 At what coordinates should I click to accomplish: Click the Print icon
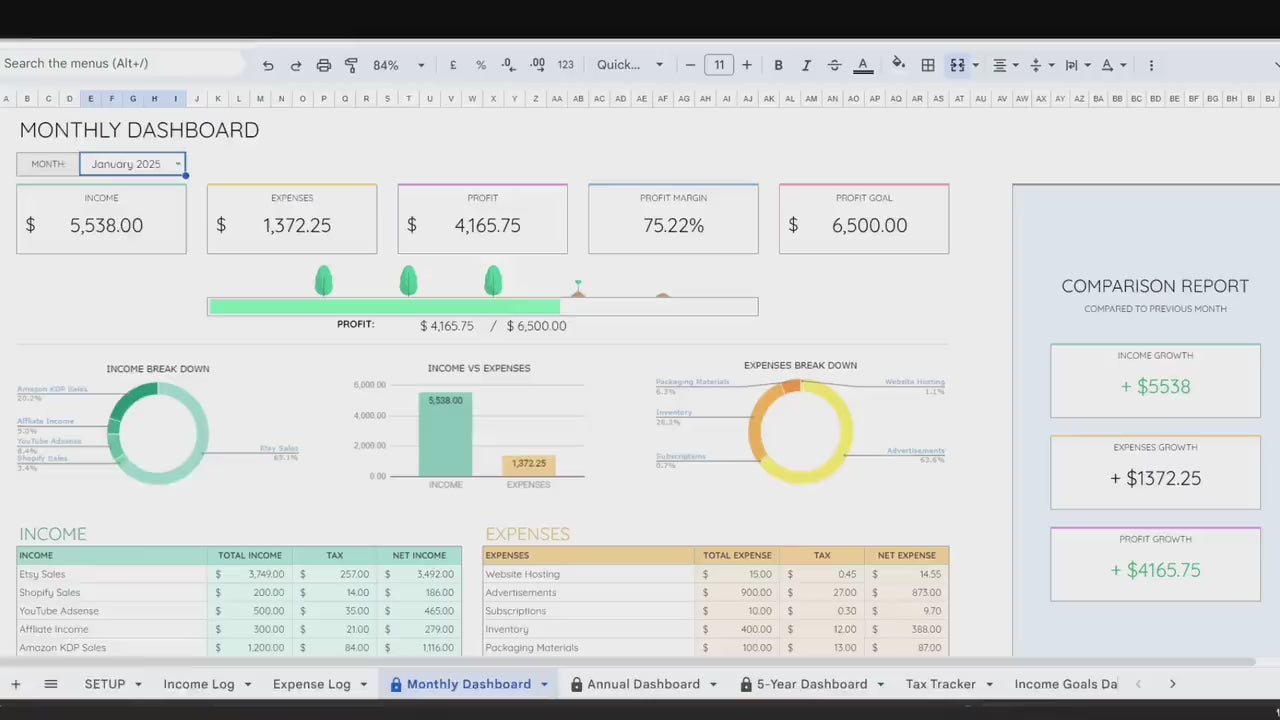pos(323,65)
